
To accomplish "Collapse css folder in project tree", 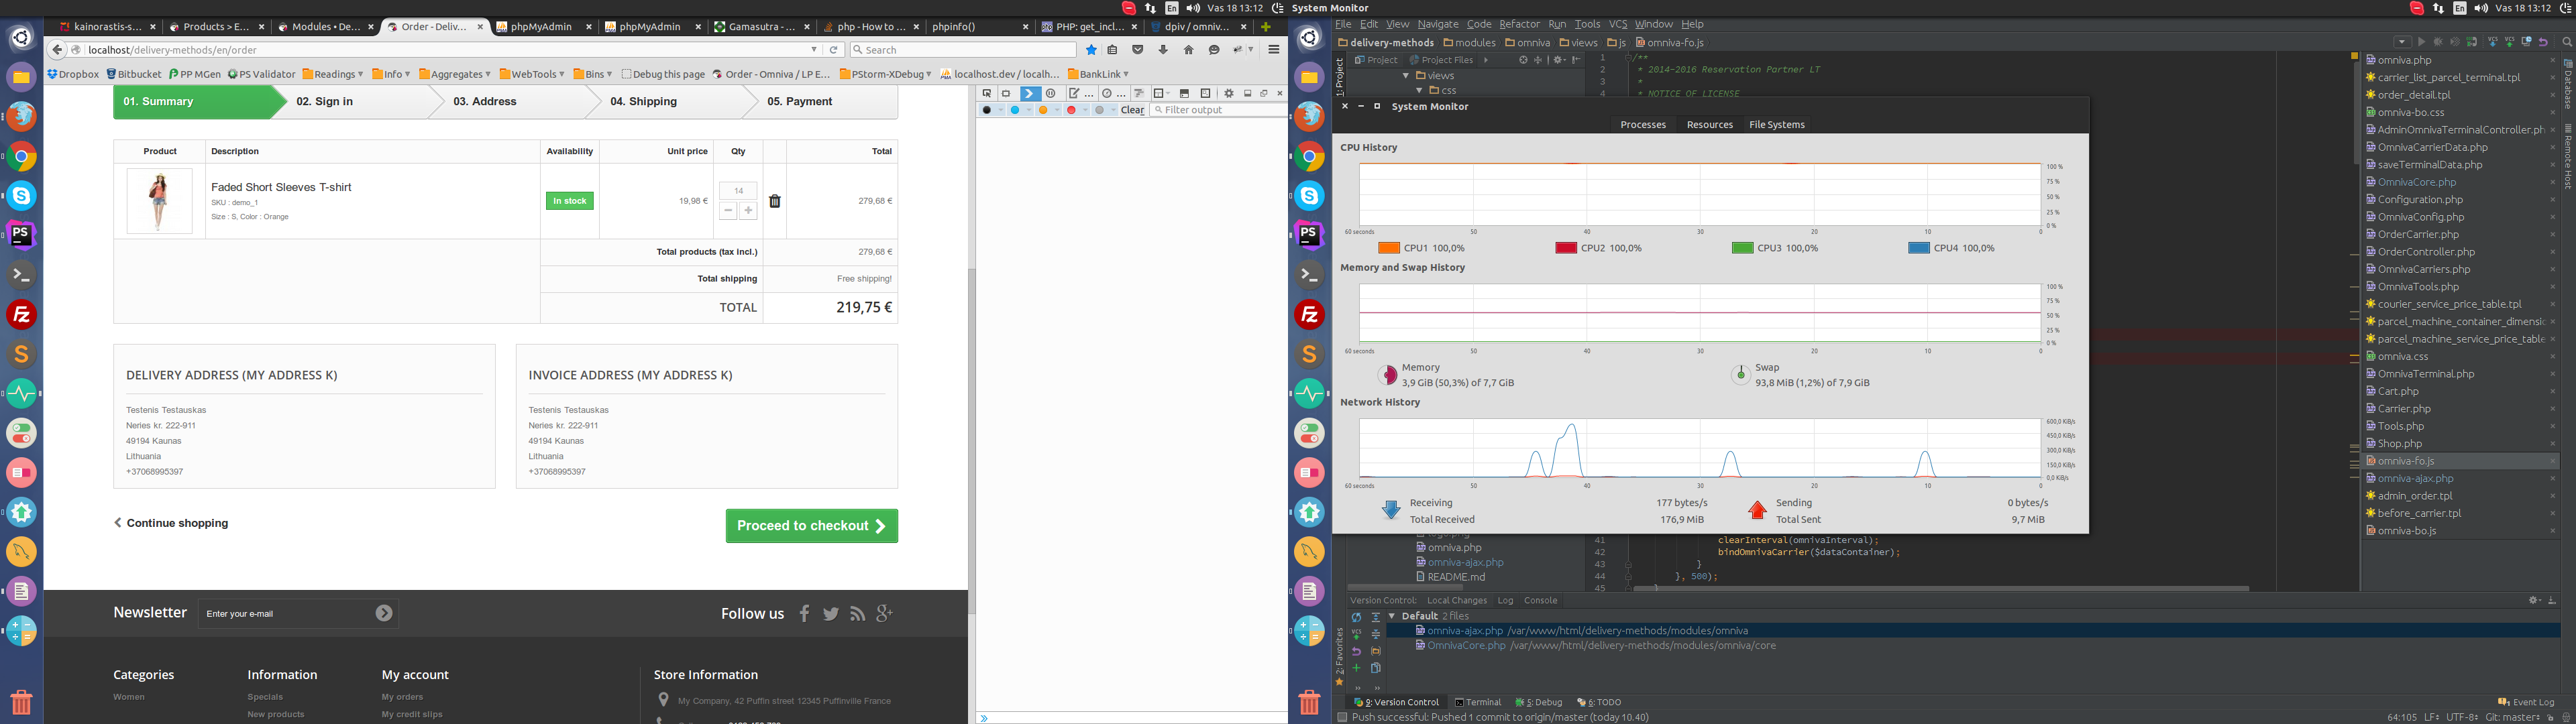I will tap(1419, 91).
